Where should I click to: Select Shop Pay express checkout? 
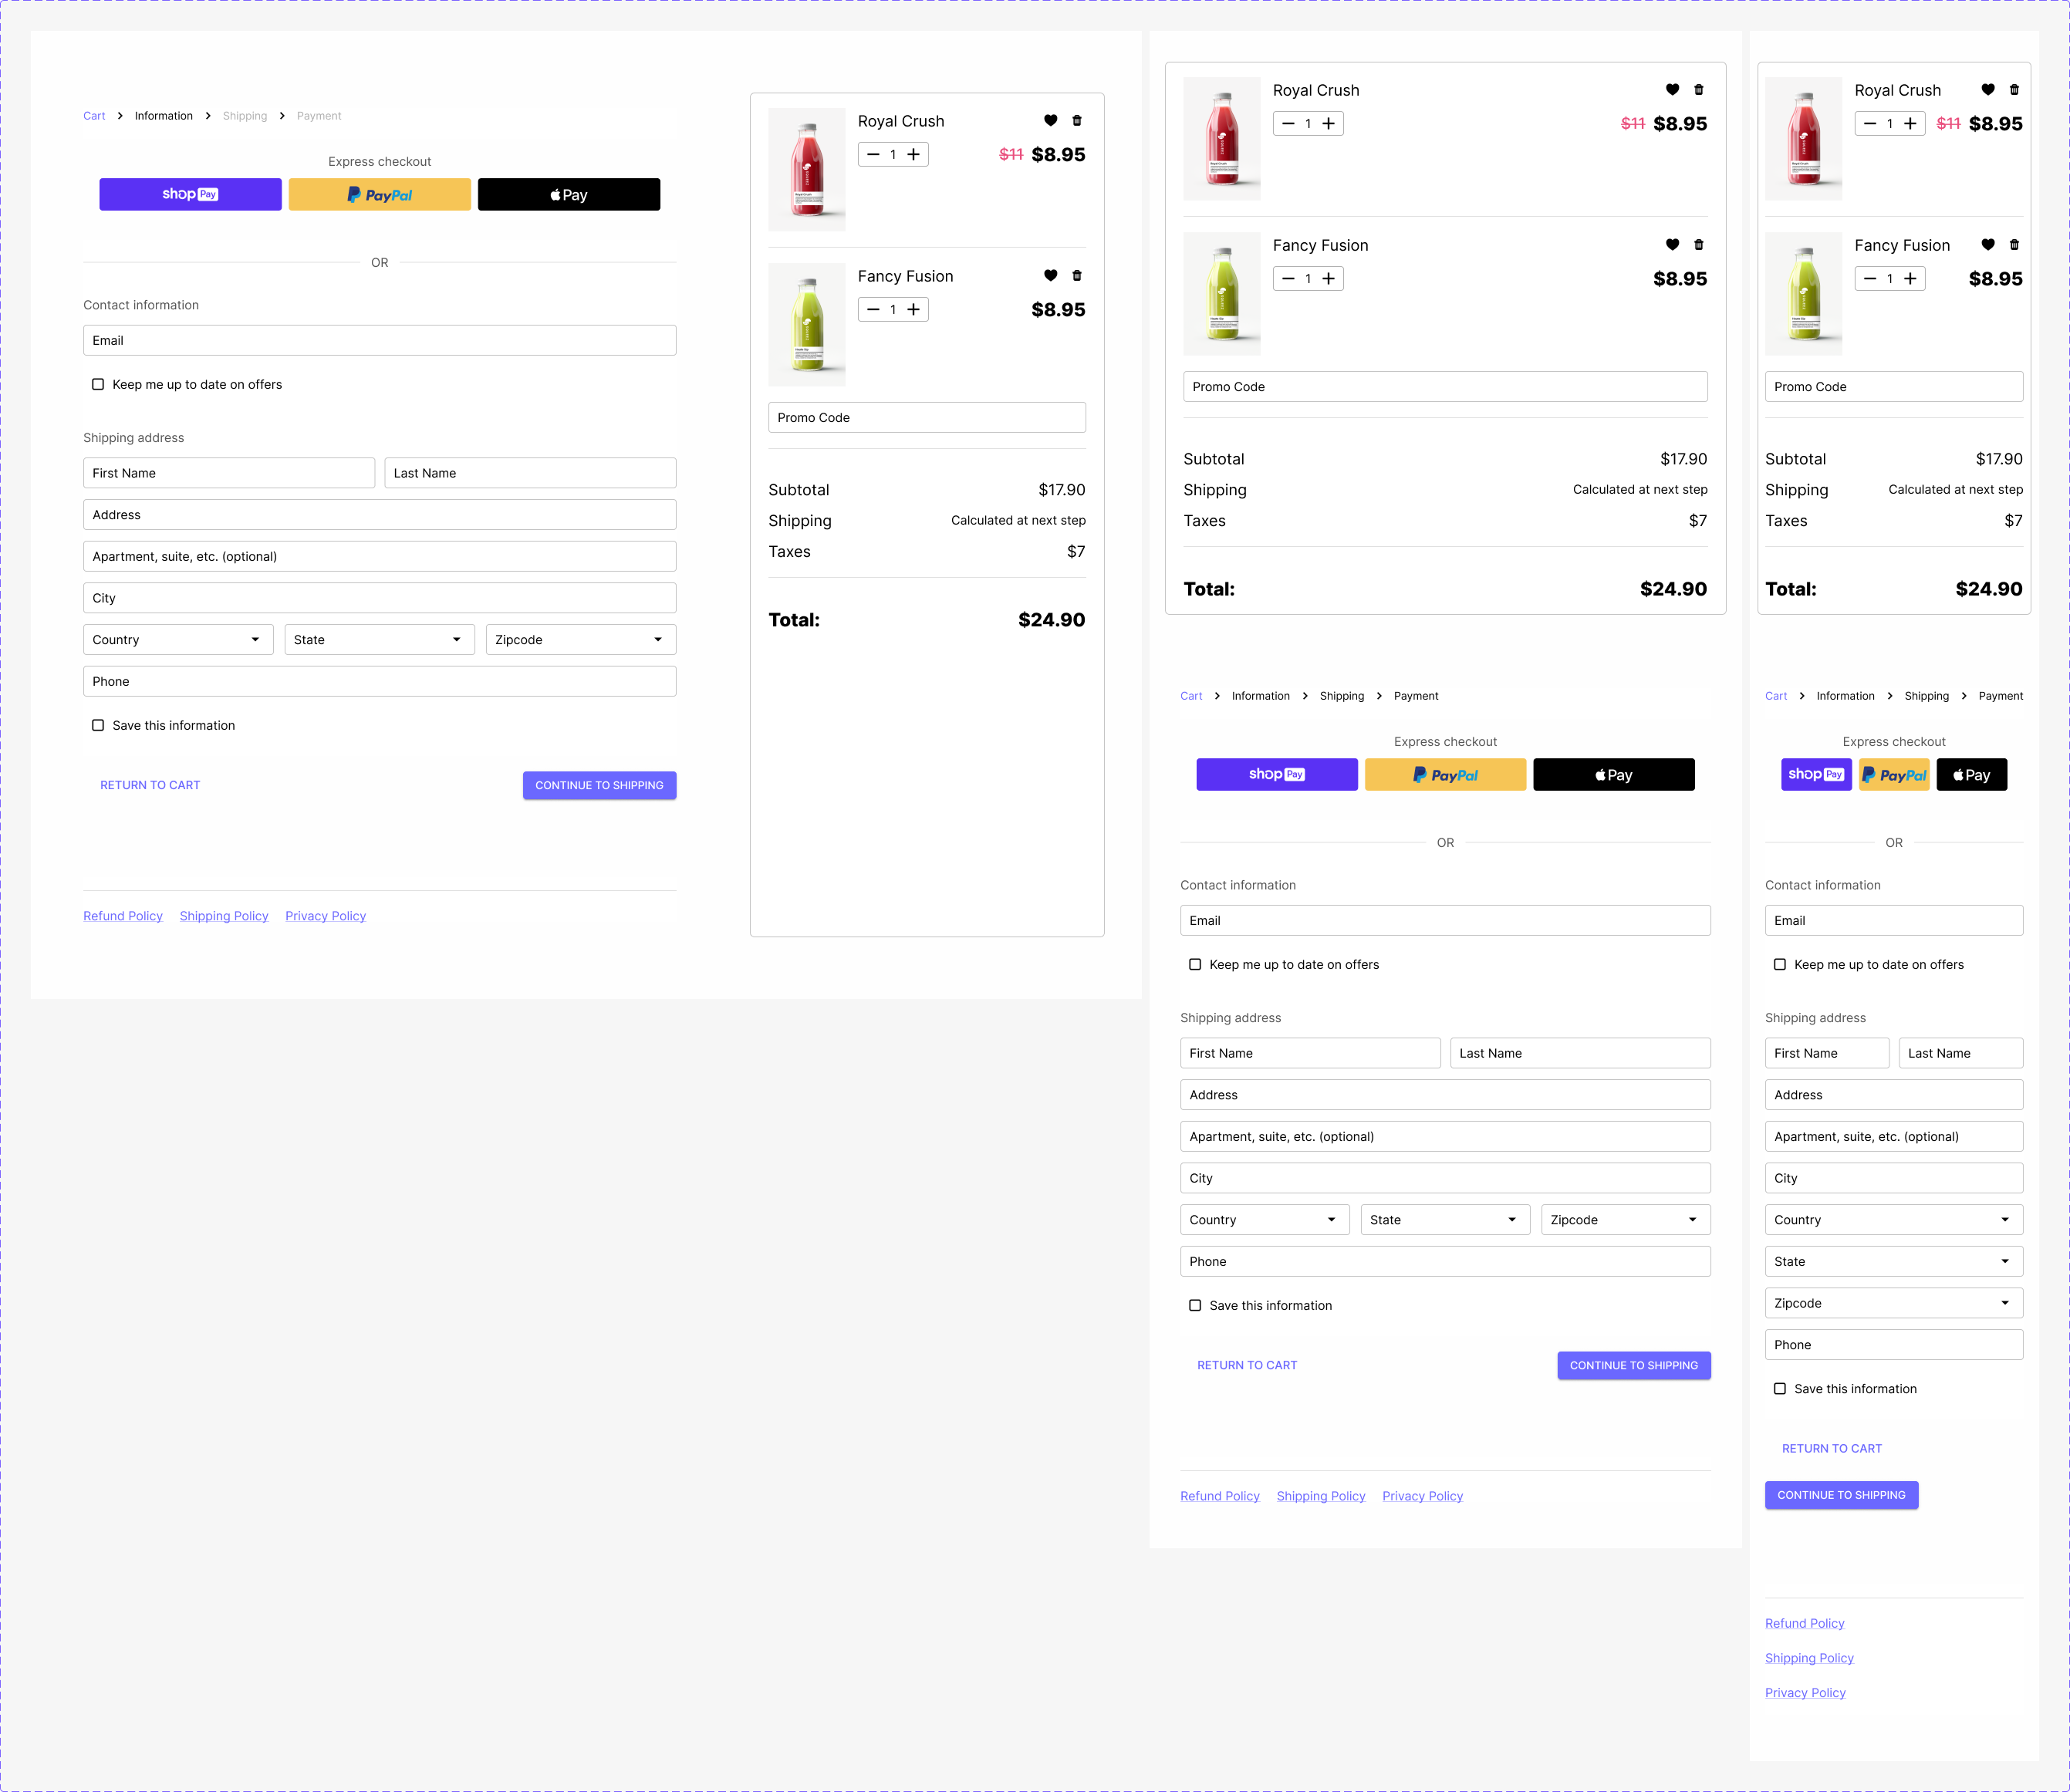click(x=190, y=194)
